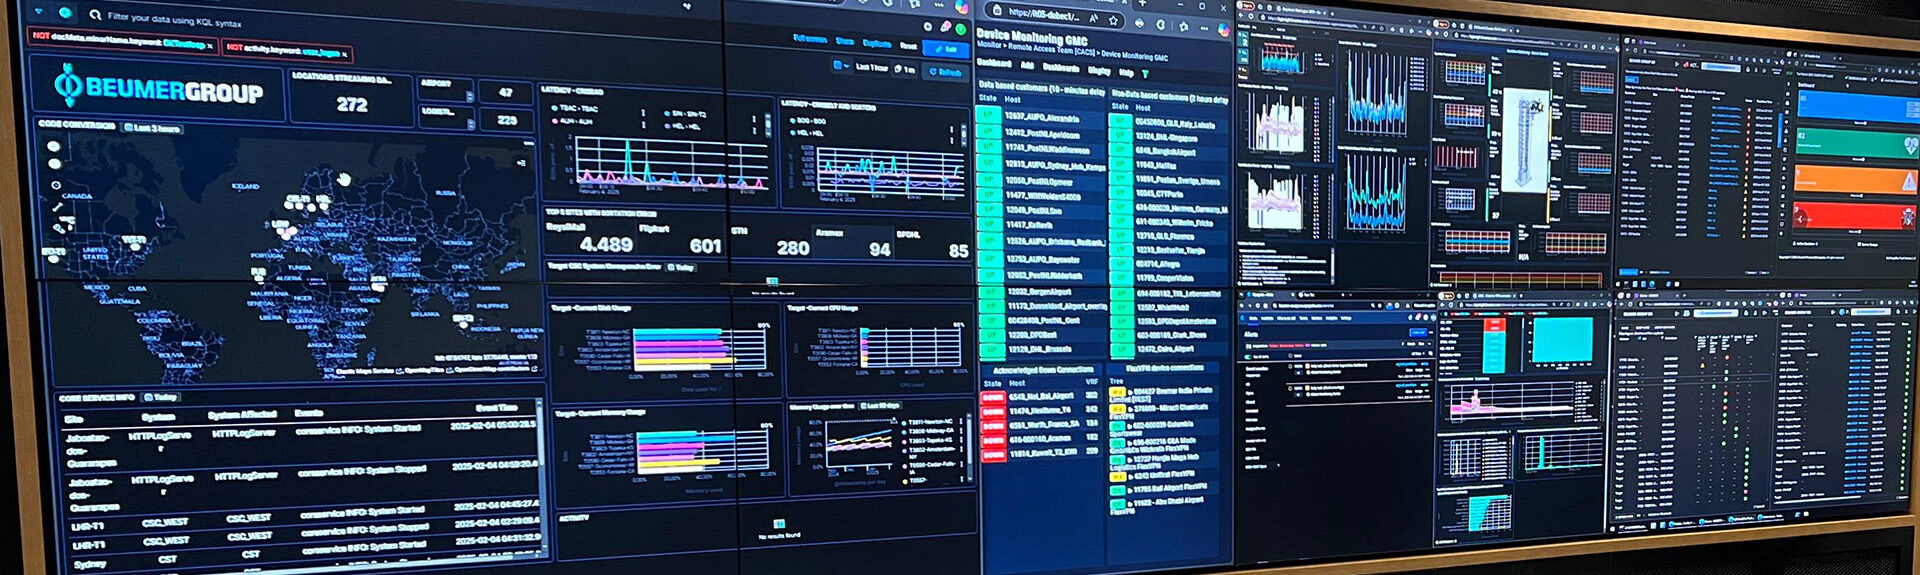This screenshot has width=1920, height=575.
Task: Open the Dashboards menu in Device Monitoring
Action: 1061,68
